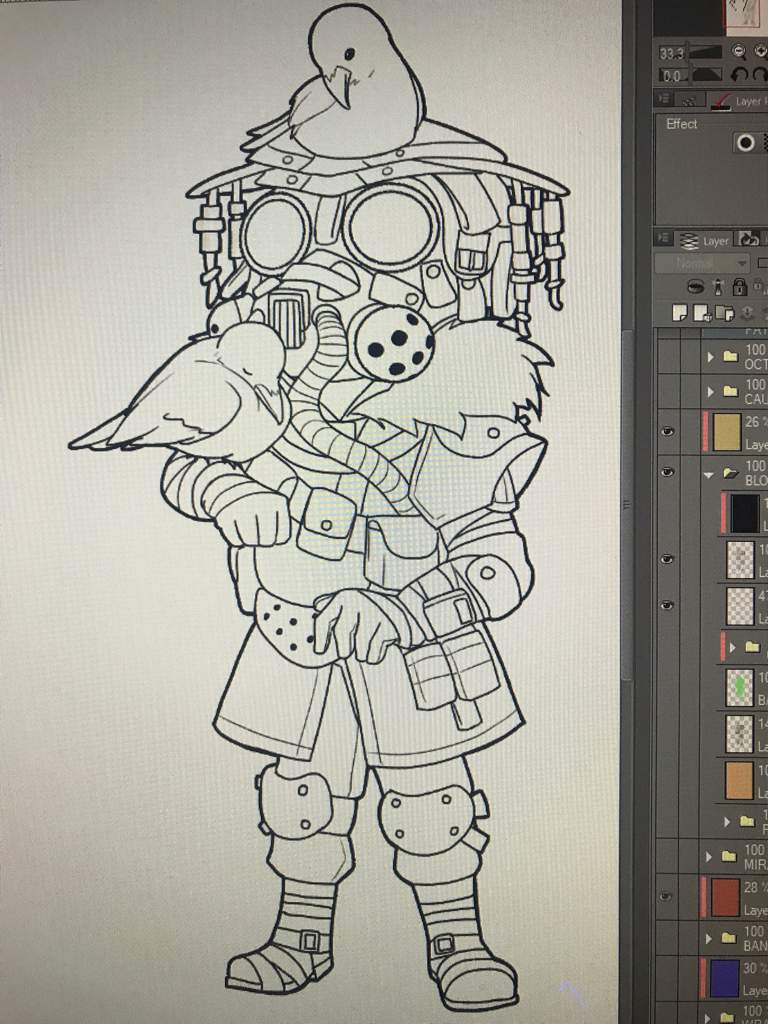Click the canvas vertical scrollbar thumb
768x1024 pixels.
click(628, 503)
